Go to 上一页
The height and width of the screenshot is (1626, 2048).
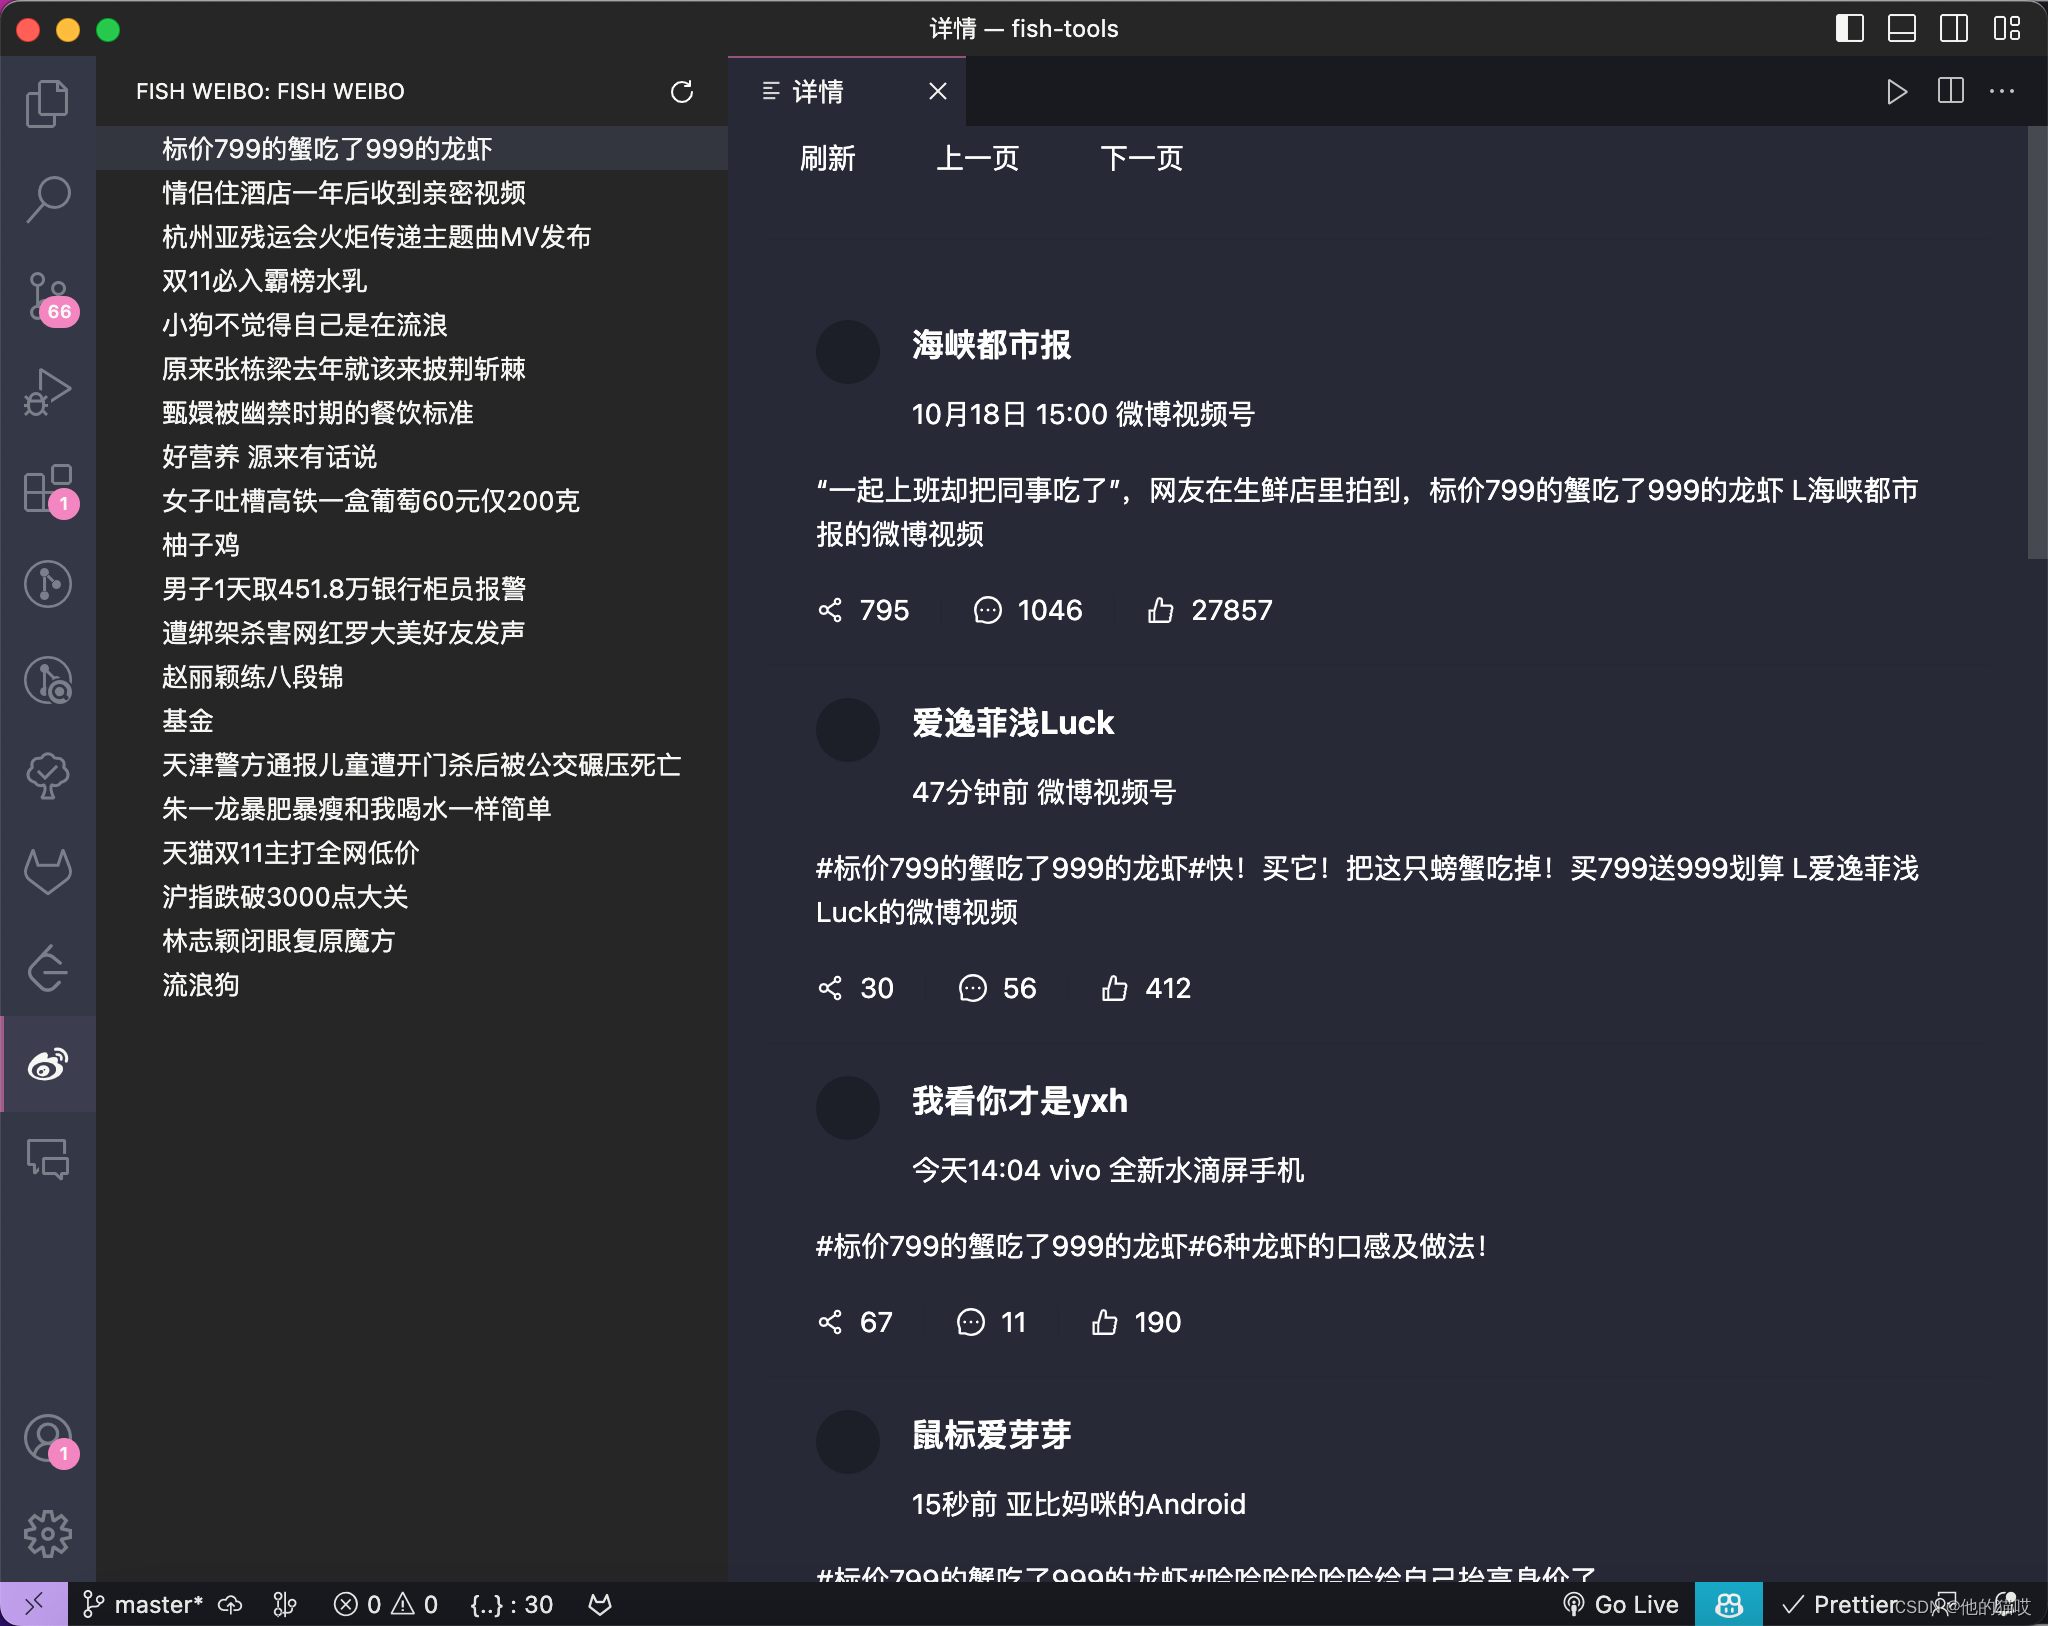tap(977, 158)
